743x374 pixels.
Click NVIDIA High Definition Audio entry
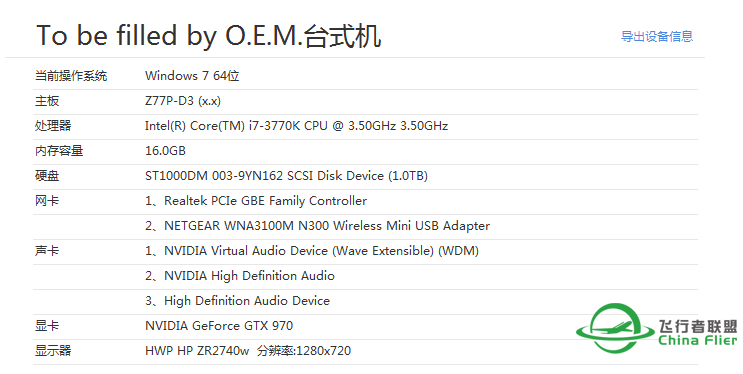tap(240, 276)
